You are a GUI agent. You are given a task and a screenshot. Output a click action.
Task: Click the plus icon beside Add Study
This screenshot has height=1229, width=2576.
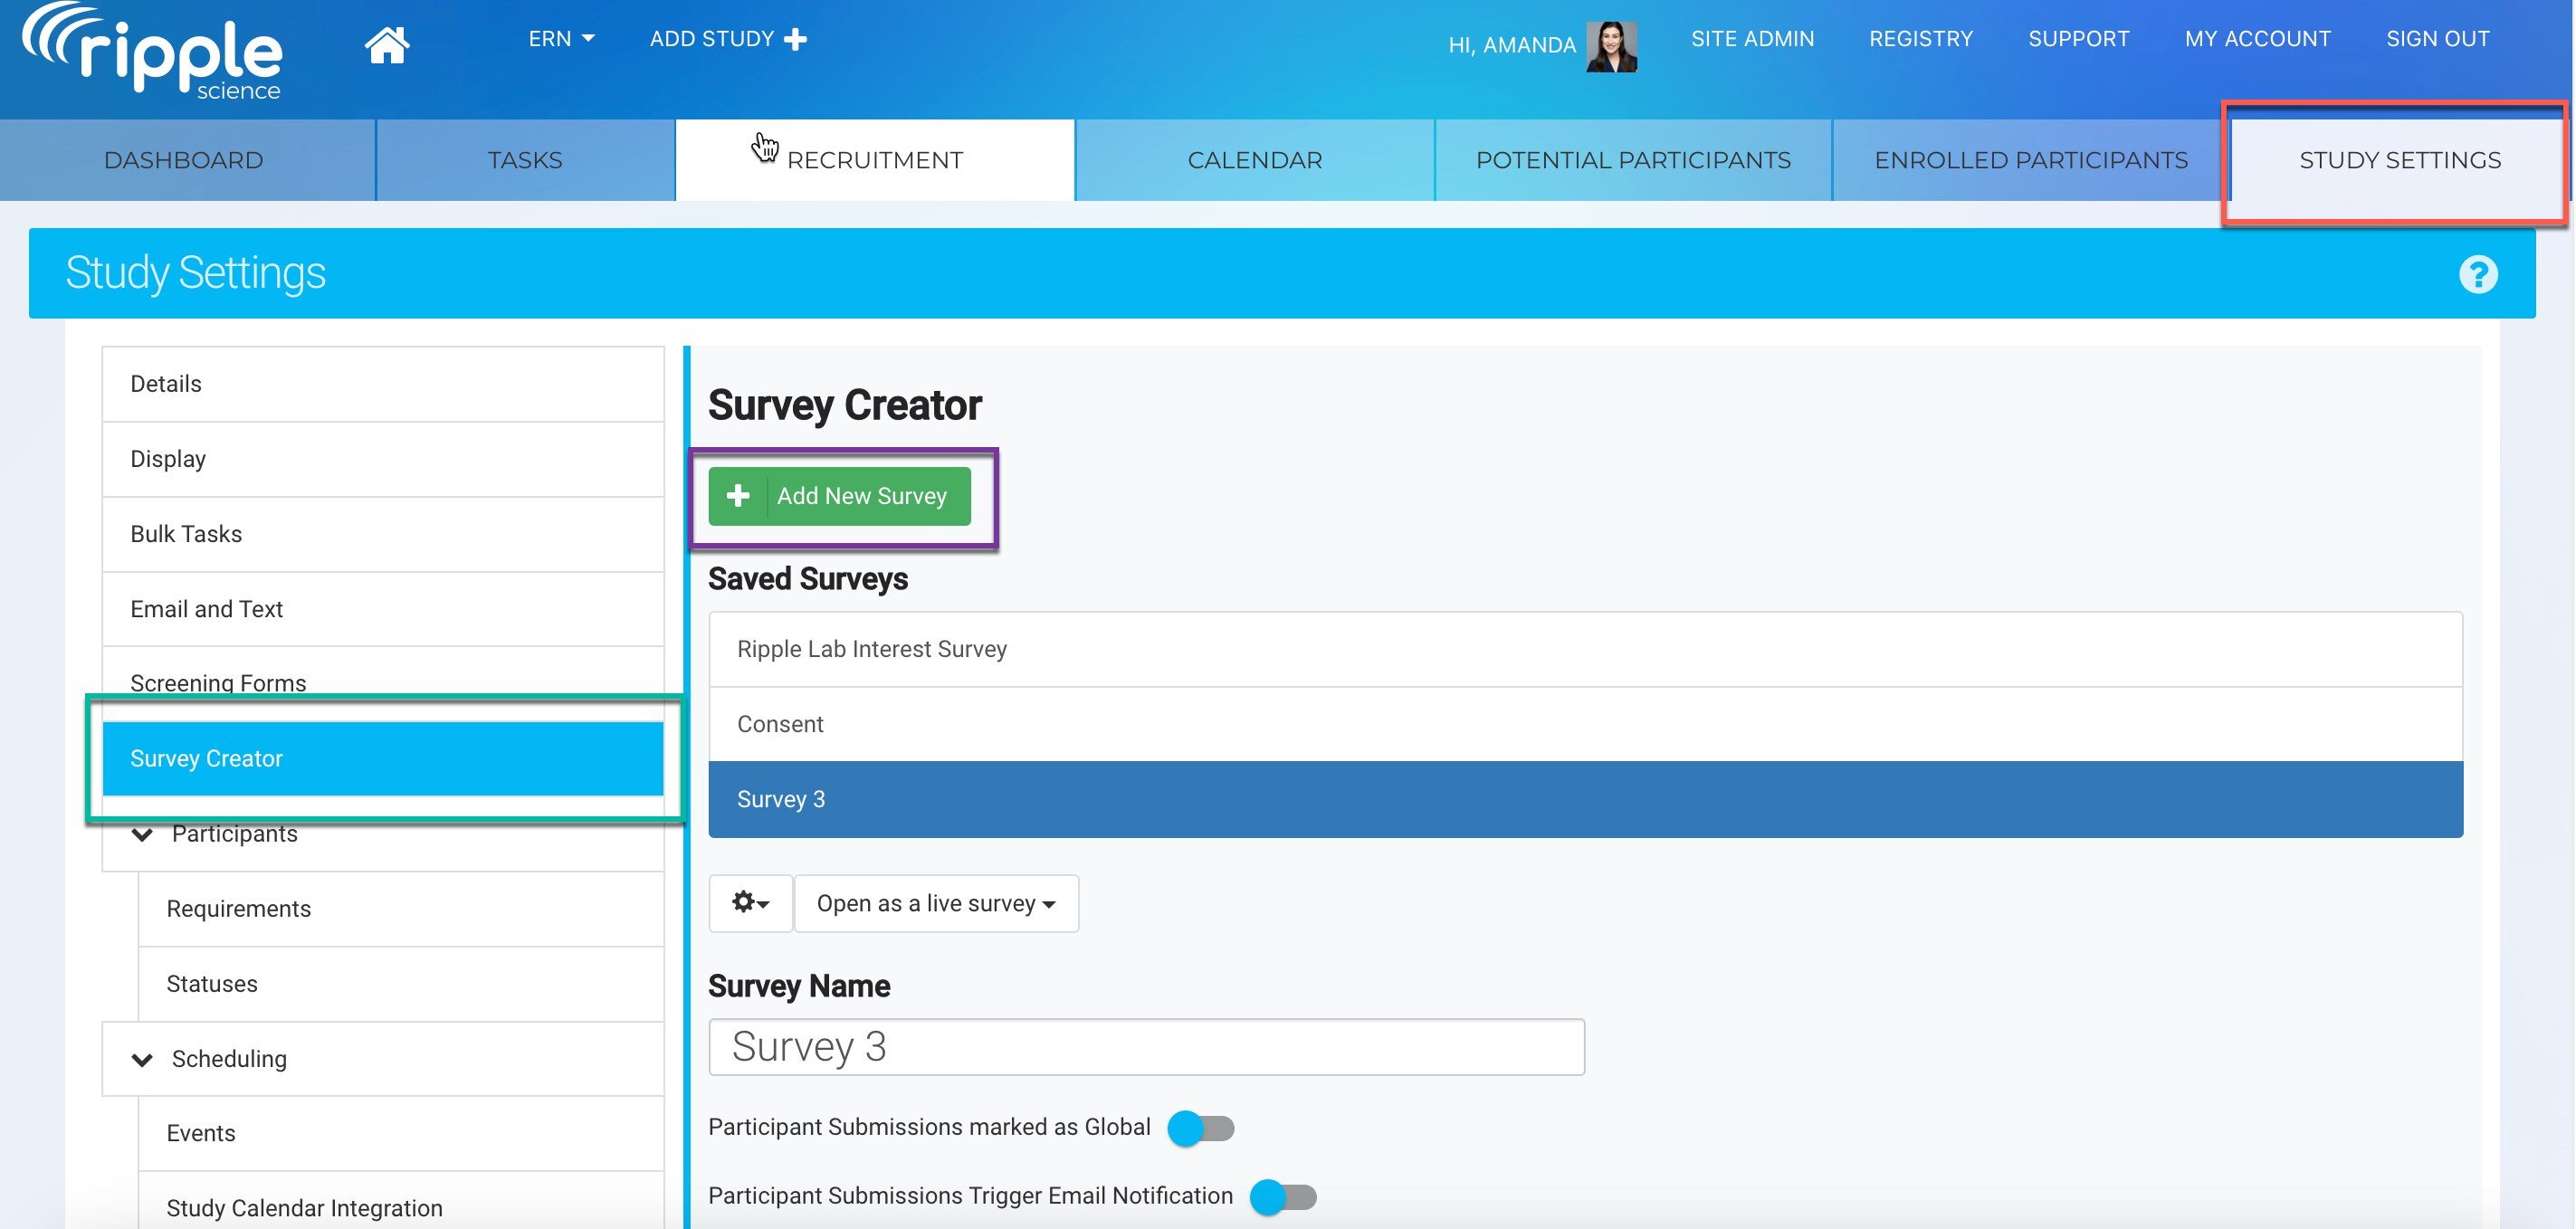(x=796, y=39)
